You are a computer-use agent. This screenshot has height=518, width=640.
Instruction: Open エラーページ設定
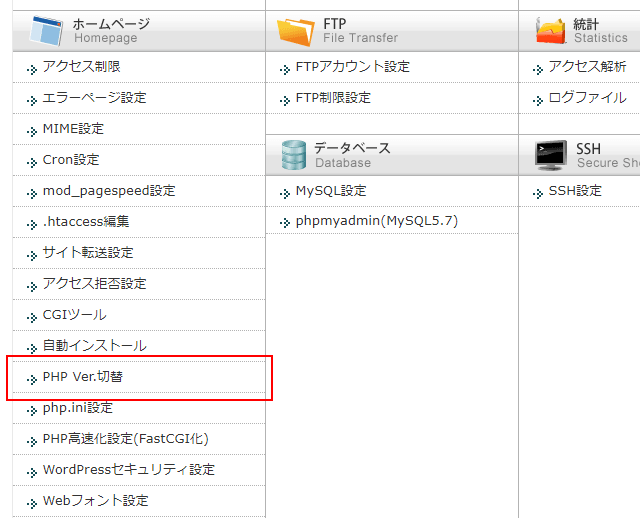pos(94,98)
